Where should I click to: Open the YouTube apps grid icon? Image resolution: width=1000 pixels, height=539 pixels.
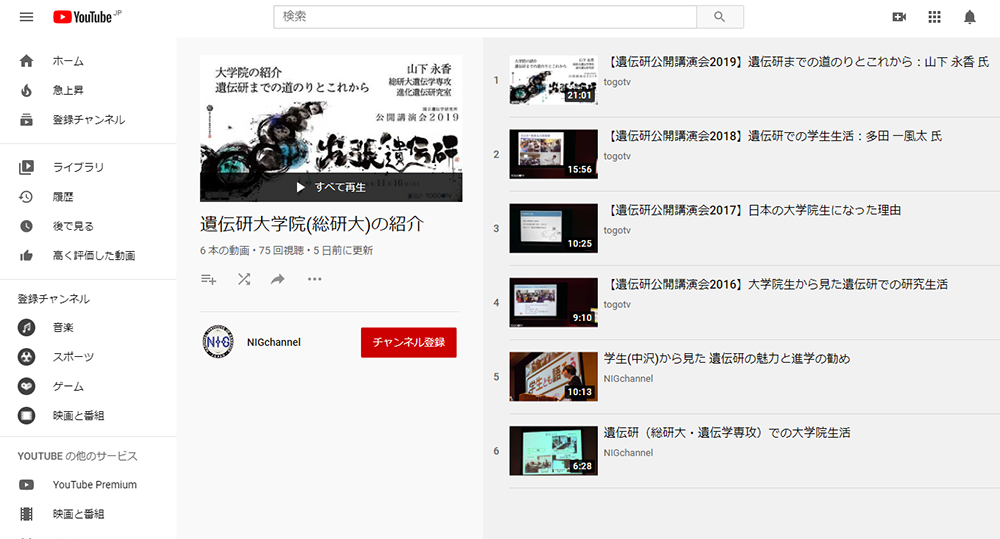point(935,17)
